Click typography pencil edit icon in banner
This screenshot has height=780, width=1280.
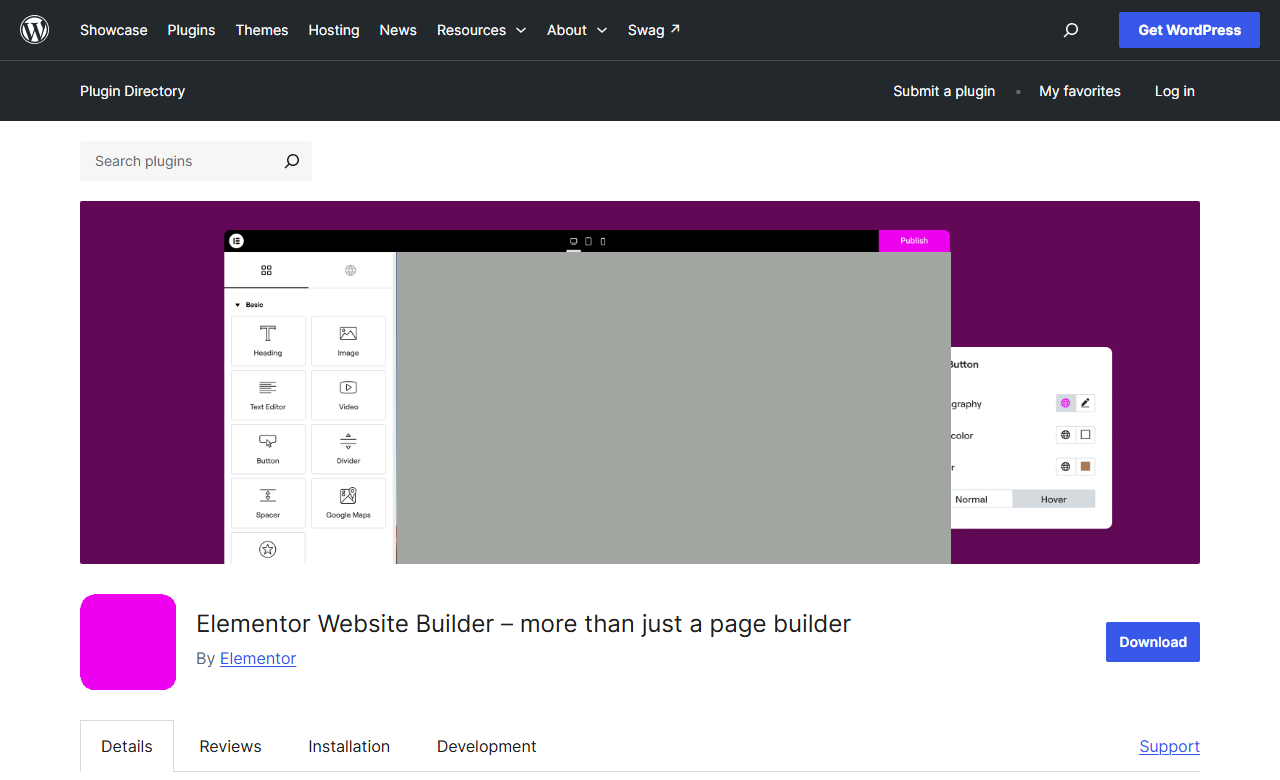1085,403
